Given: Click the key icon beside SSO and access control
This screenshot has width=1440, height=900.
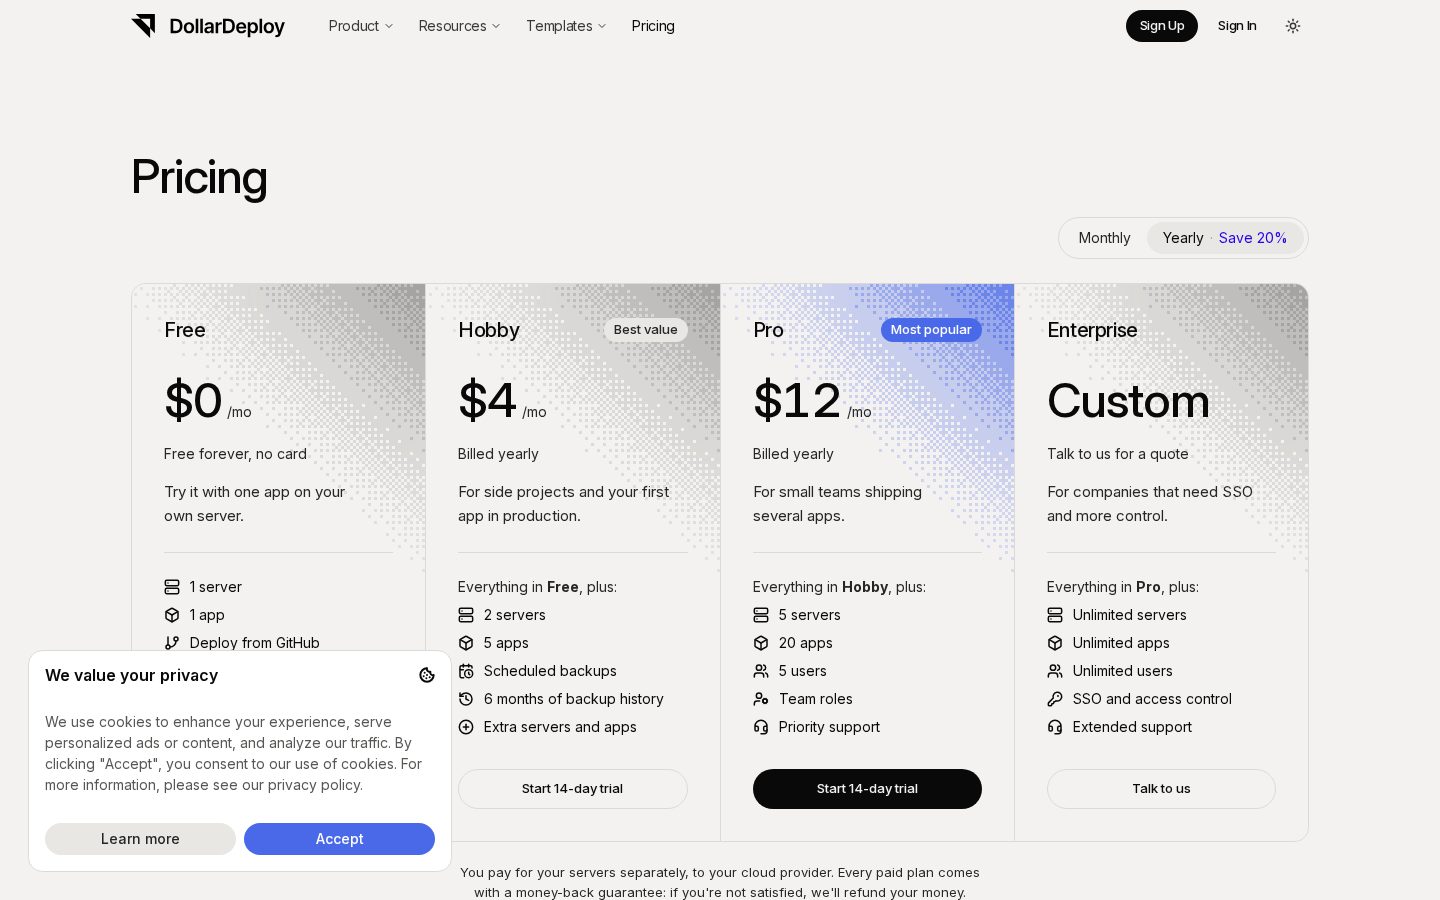Looking at the screenshot, I should (x=1055, y=699).
